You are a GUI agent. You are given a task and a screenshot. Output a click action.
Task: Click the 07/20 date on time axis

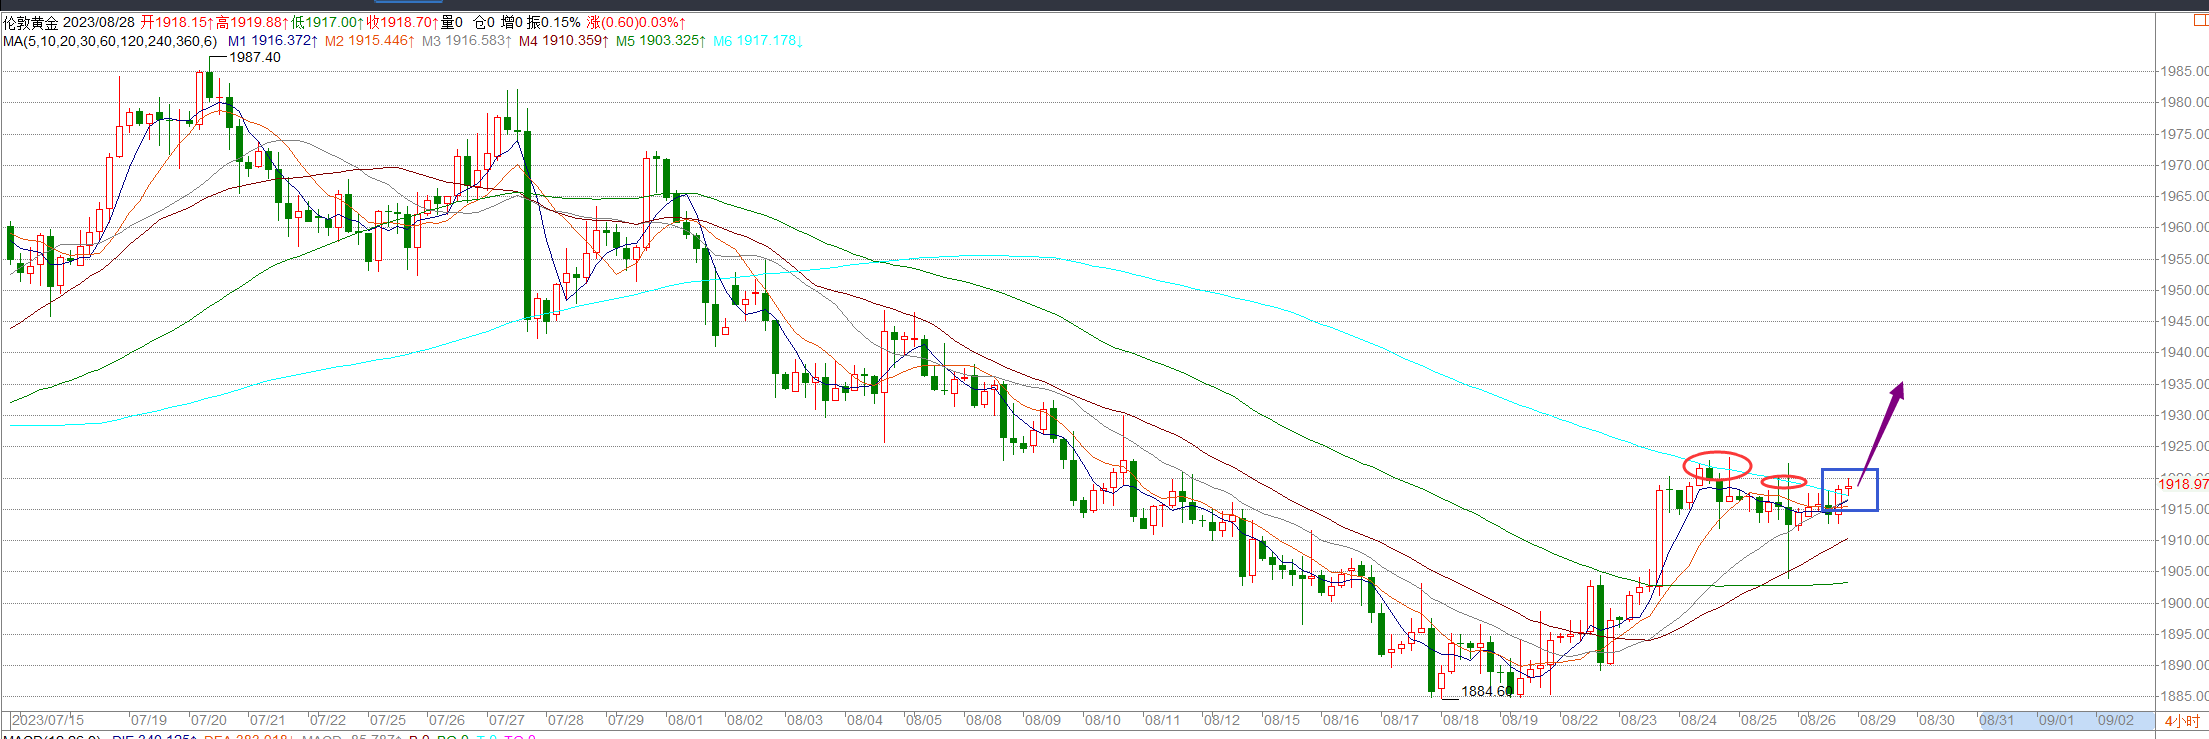(x=208, y=720)
